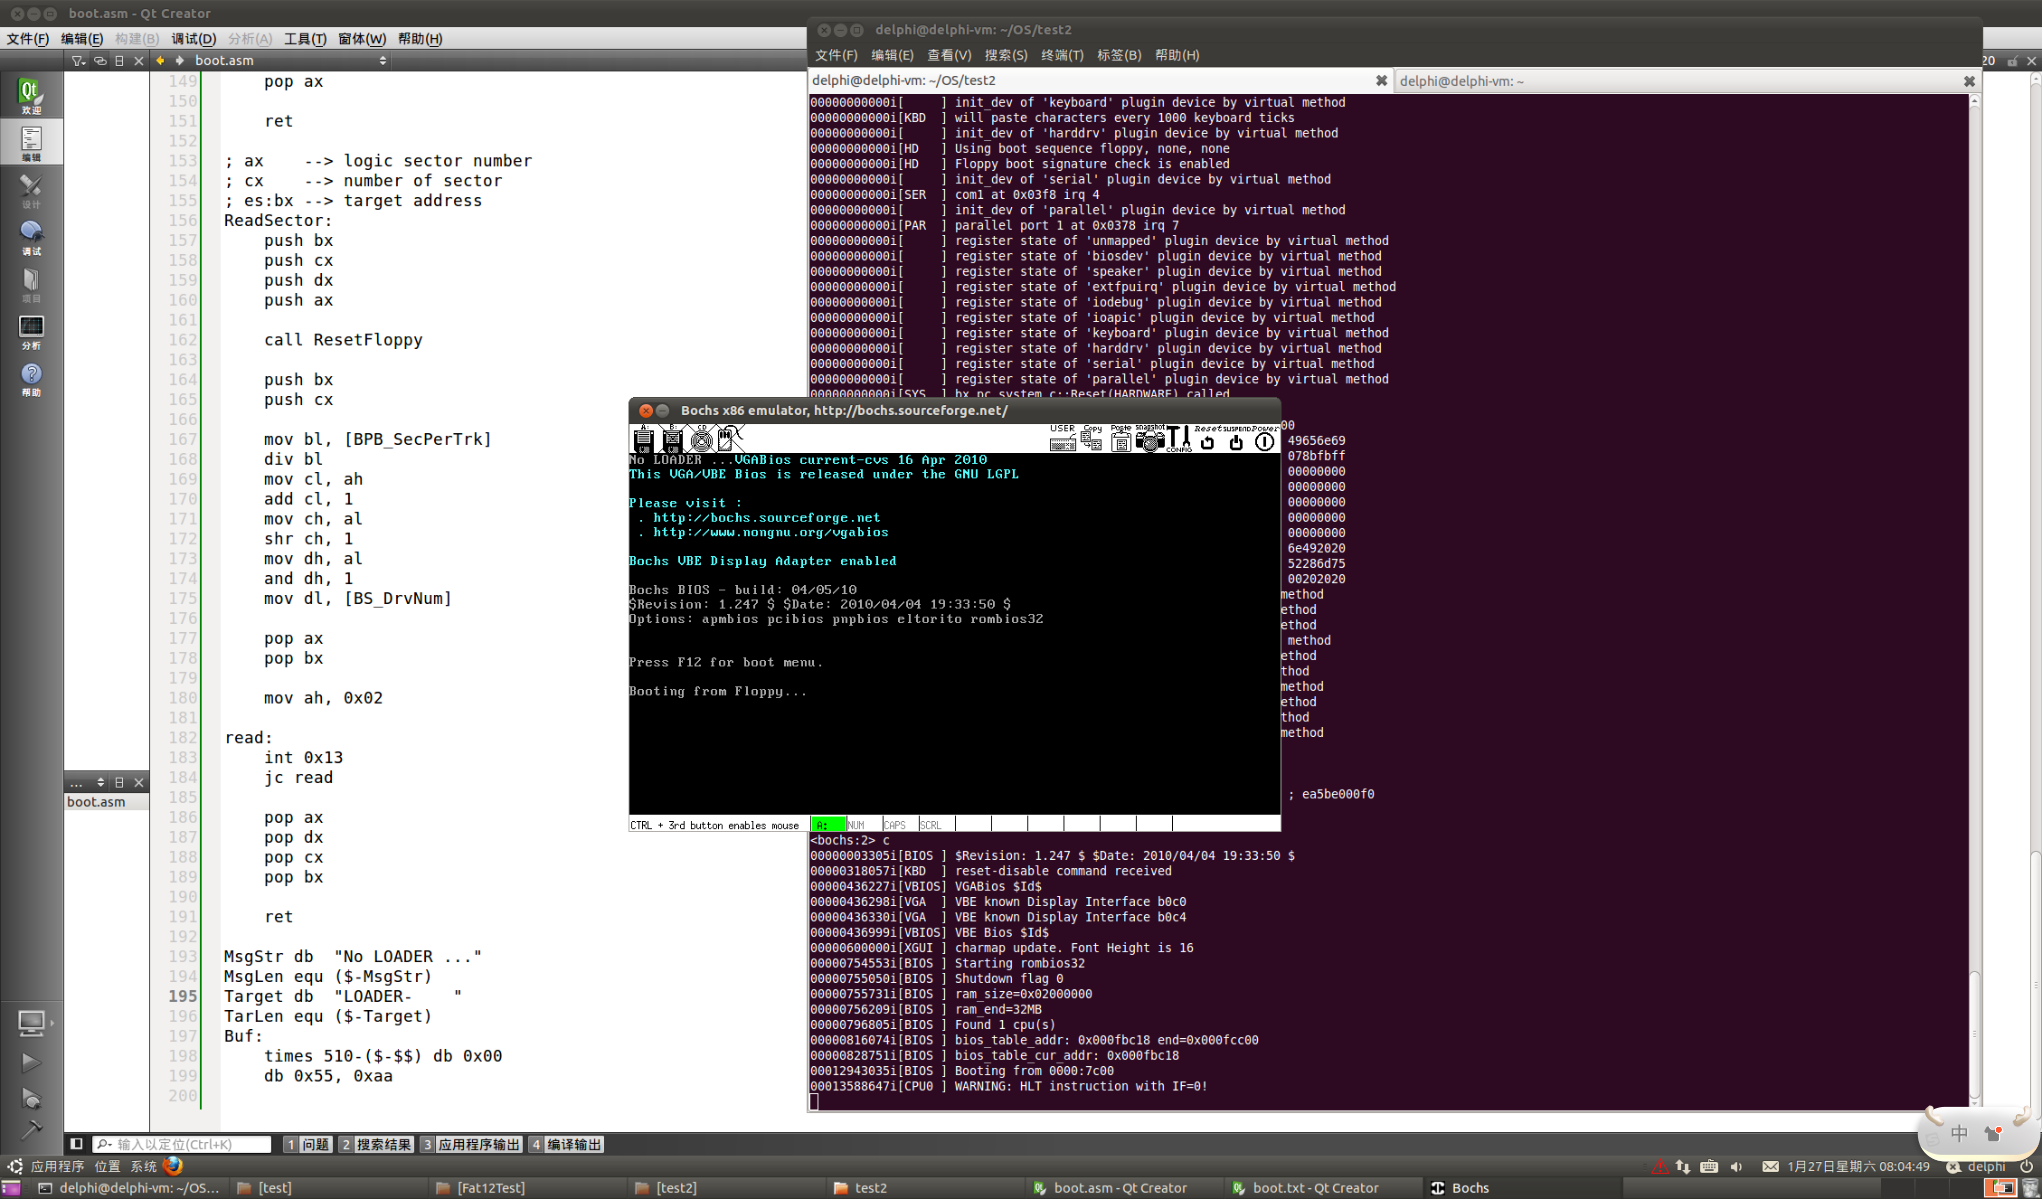The height and width of the screenshot is (1199, 2042).
Task: Take a Bochs snapshot with camera icon
Action: point(1150,440)
